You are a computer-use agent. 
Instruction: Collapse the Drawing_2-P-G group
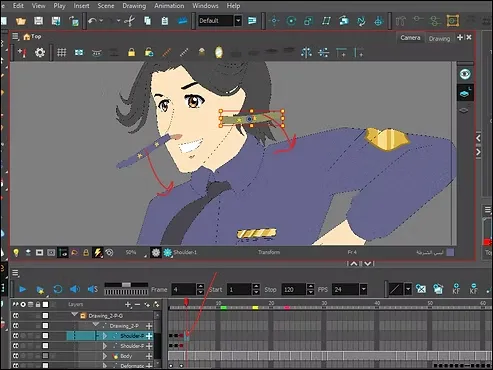tap(74, 315)
